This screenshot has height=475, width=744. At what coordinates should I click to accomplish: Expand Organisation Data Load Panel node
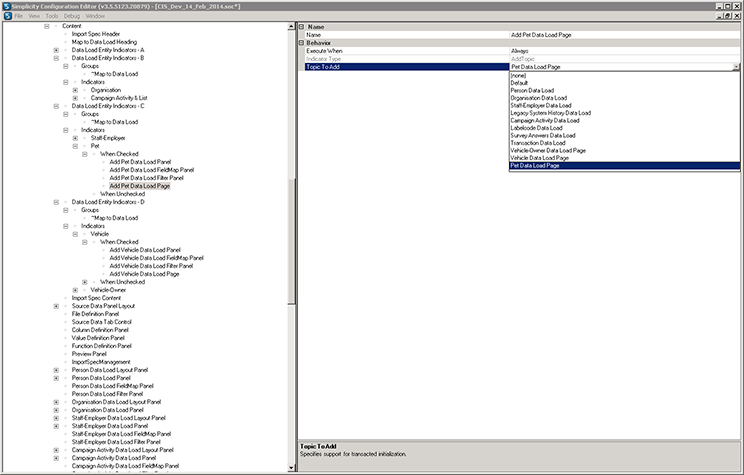[56, 410]
